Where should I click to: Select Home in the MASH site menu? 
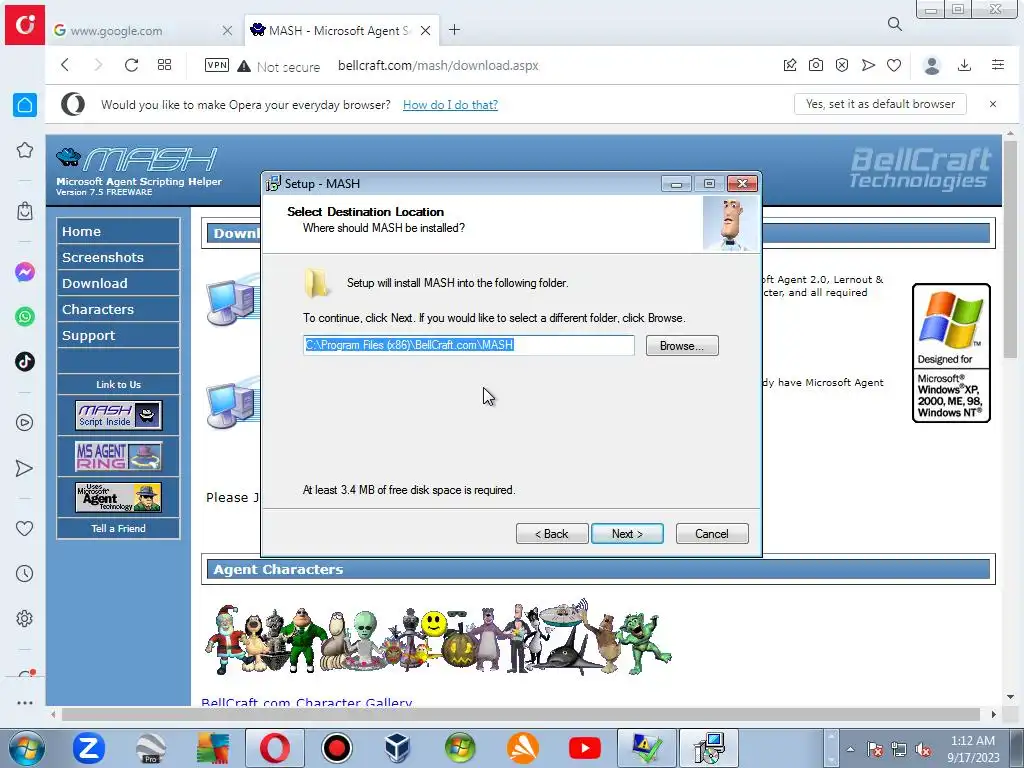(118, 231)
